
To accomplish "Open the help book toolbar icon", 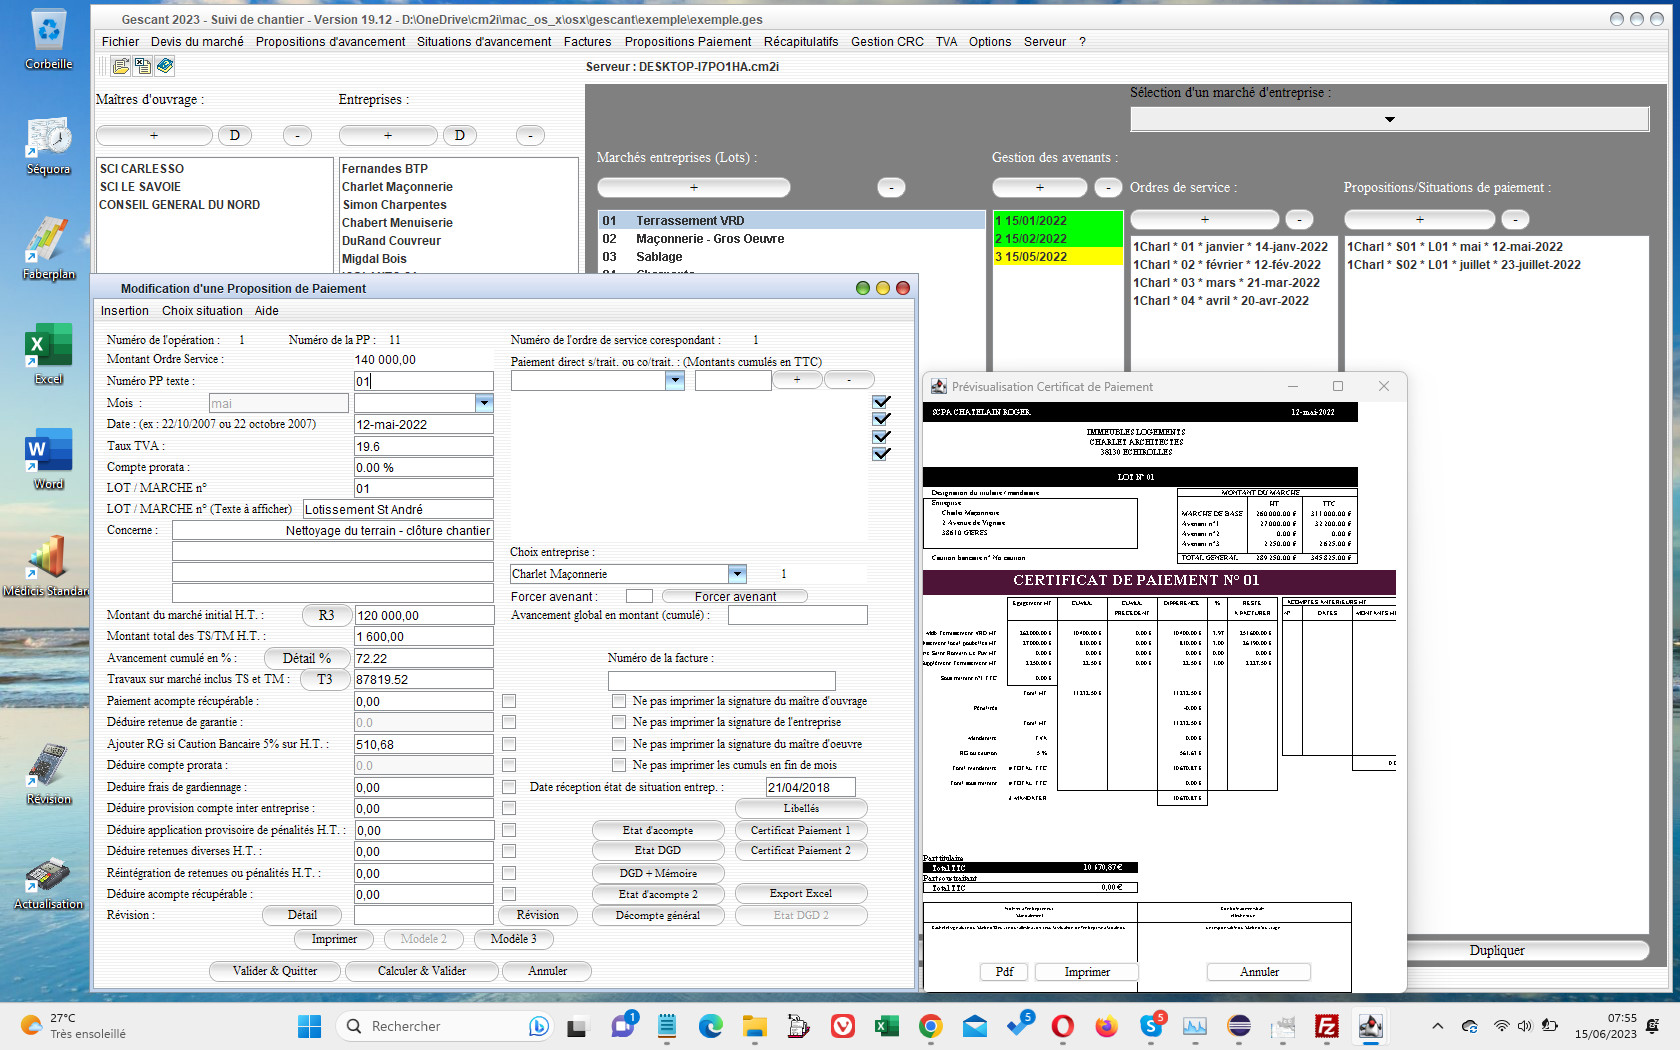I will click(165, 66).
